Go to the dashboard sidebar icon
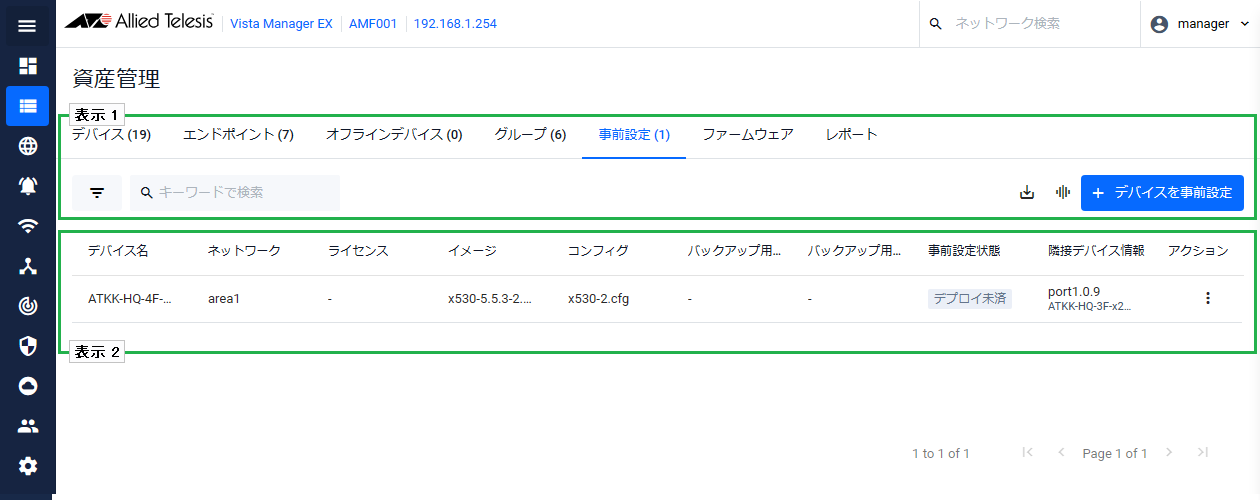Screen dimensions: 1260x500 tap(27, 66)
